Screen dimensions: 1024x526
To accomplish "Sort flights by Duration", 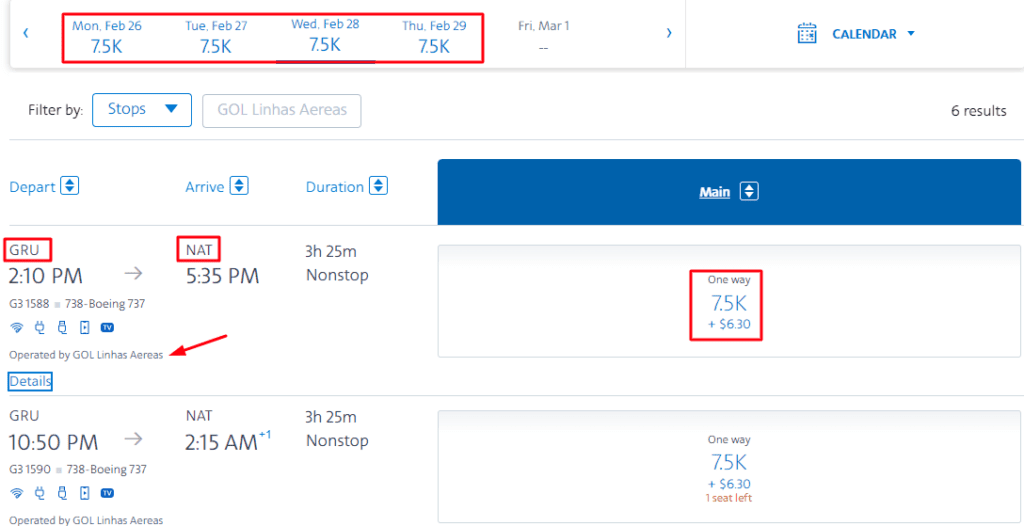I will pyautogui.click(x=378, y=186).
